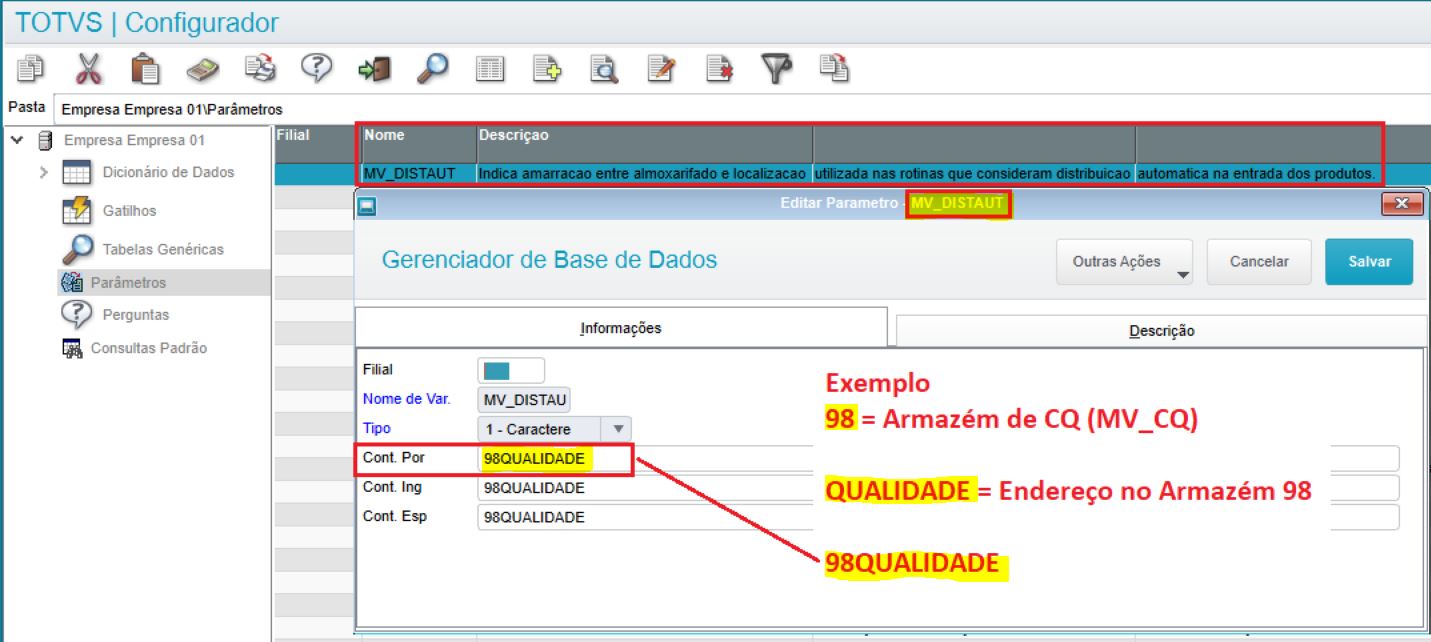Open the Help question mark icon
Screen dimensions: 1431x642
(x=317, y=68)
